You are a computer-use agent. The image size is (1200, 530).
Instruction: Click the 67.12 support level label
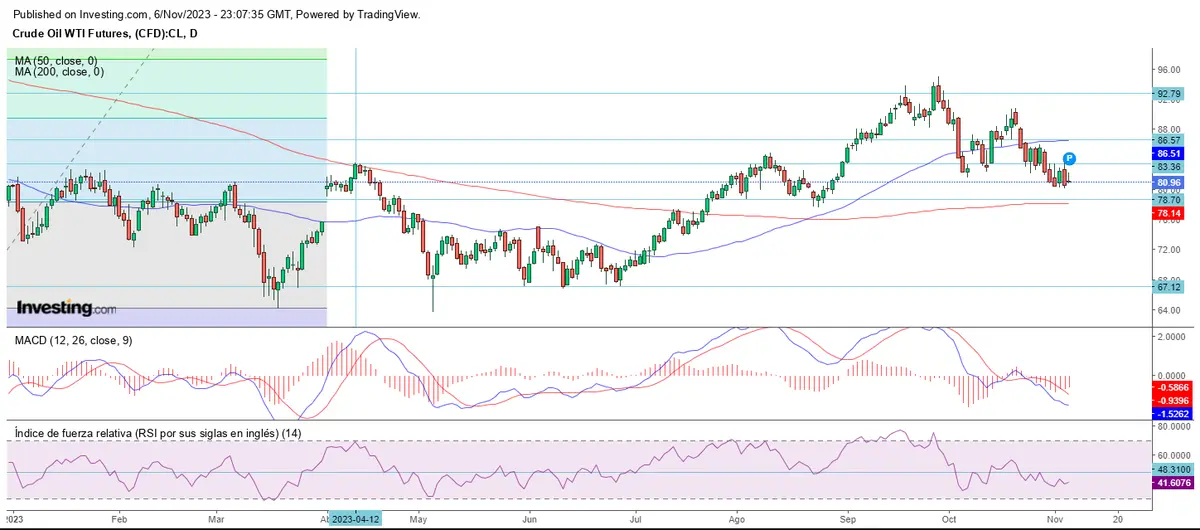coord(1169,287)
